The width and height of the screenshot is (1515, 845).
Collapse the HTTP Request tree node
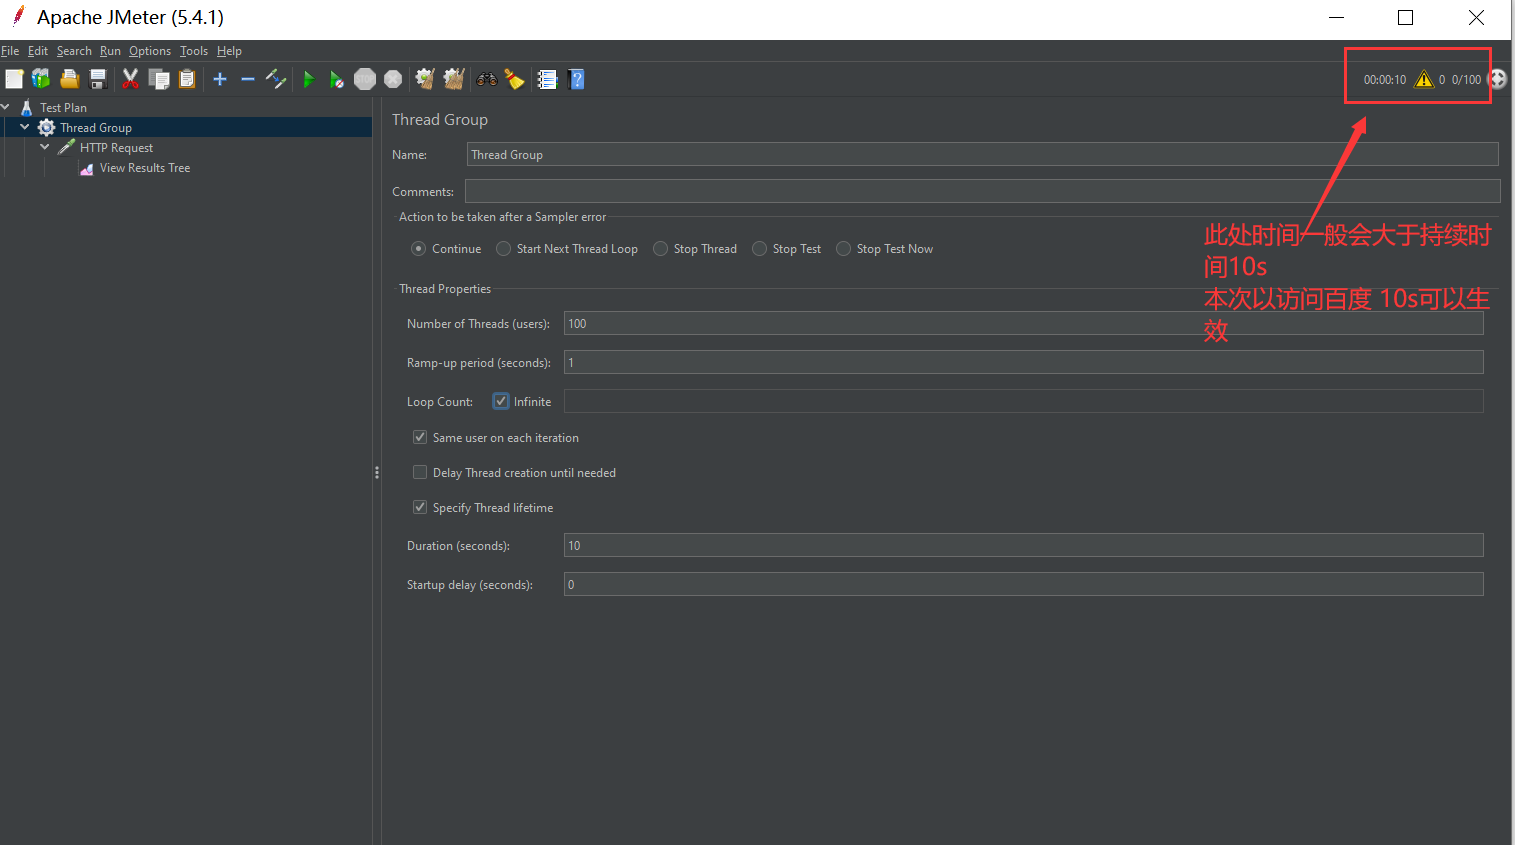pos(45,147)
